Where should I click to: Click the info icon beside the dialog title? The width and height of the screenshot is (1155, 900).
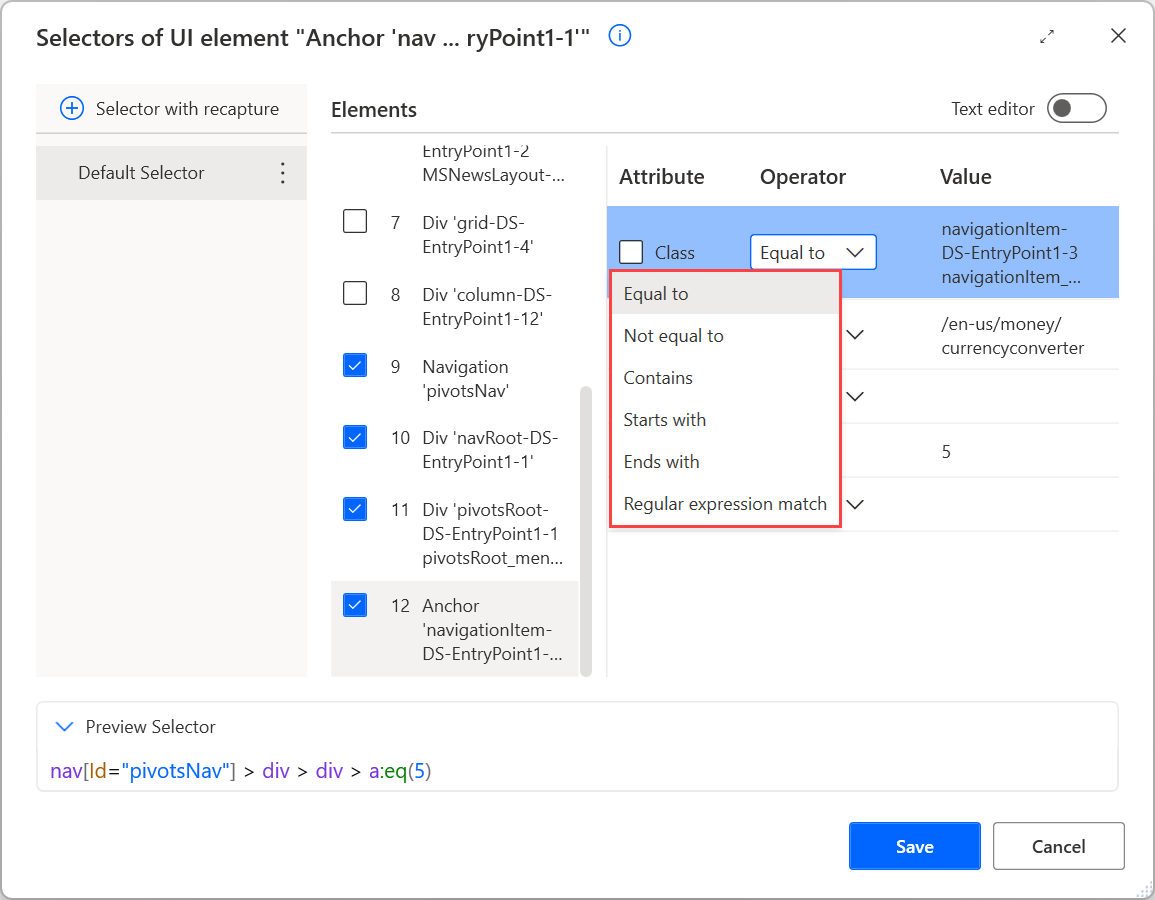coord(619,35)
